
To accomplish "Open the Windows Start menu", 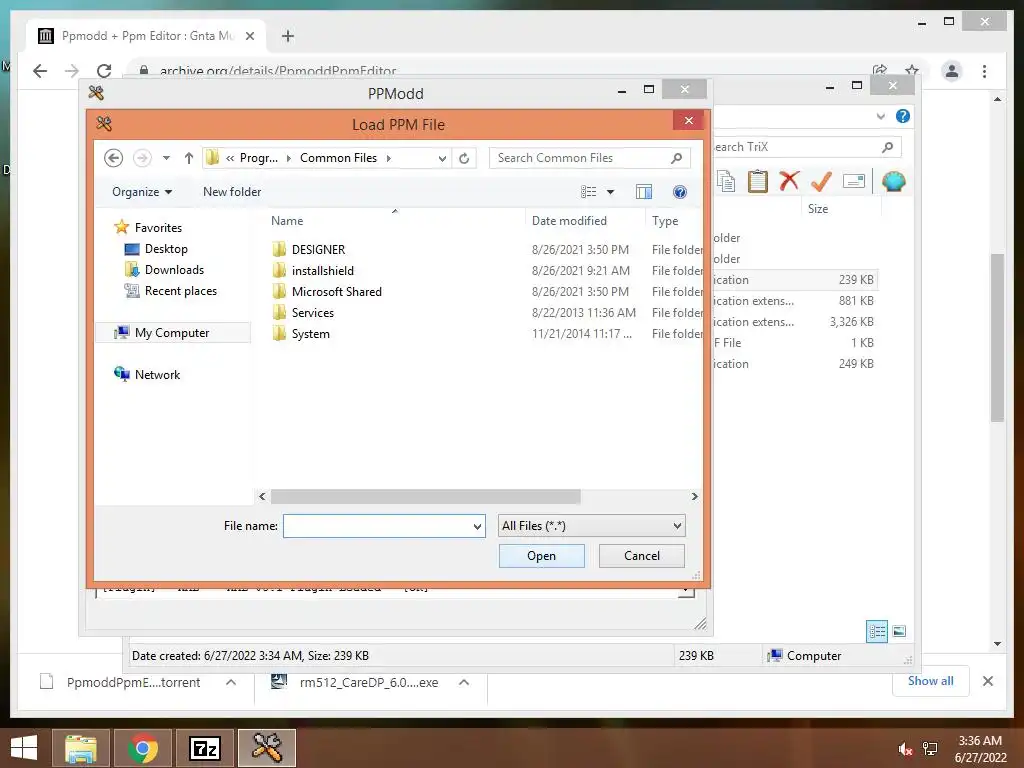I will 24,748.
